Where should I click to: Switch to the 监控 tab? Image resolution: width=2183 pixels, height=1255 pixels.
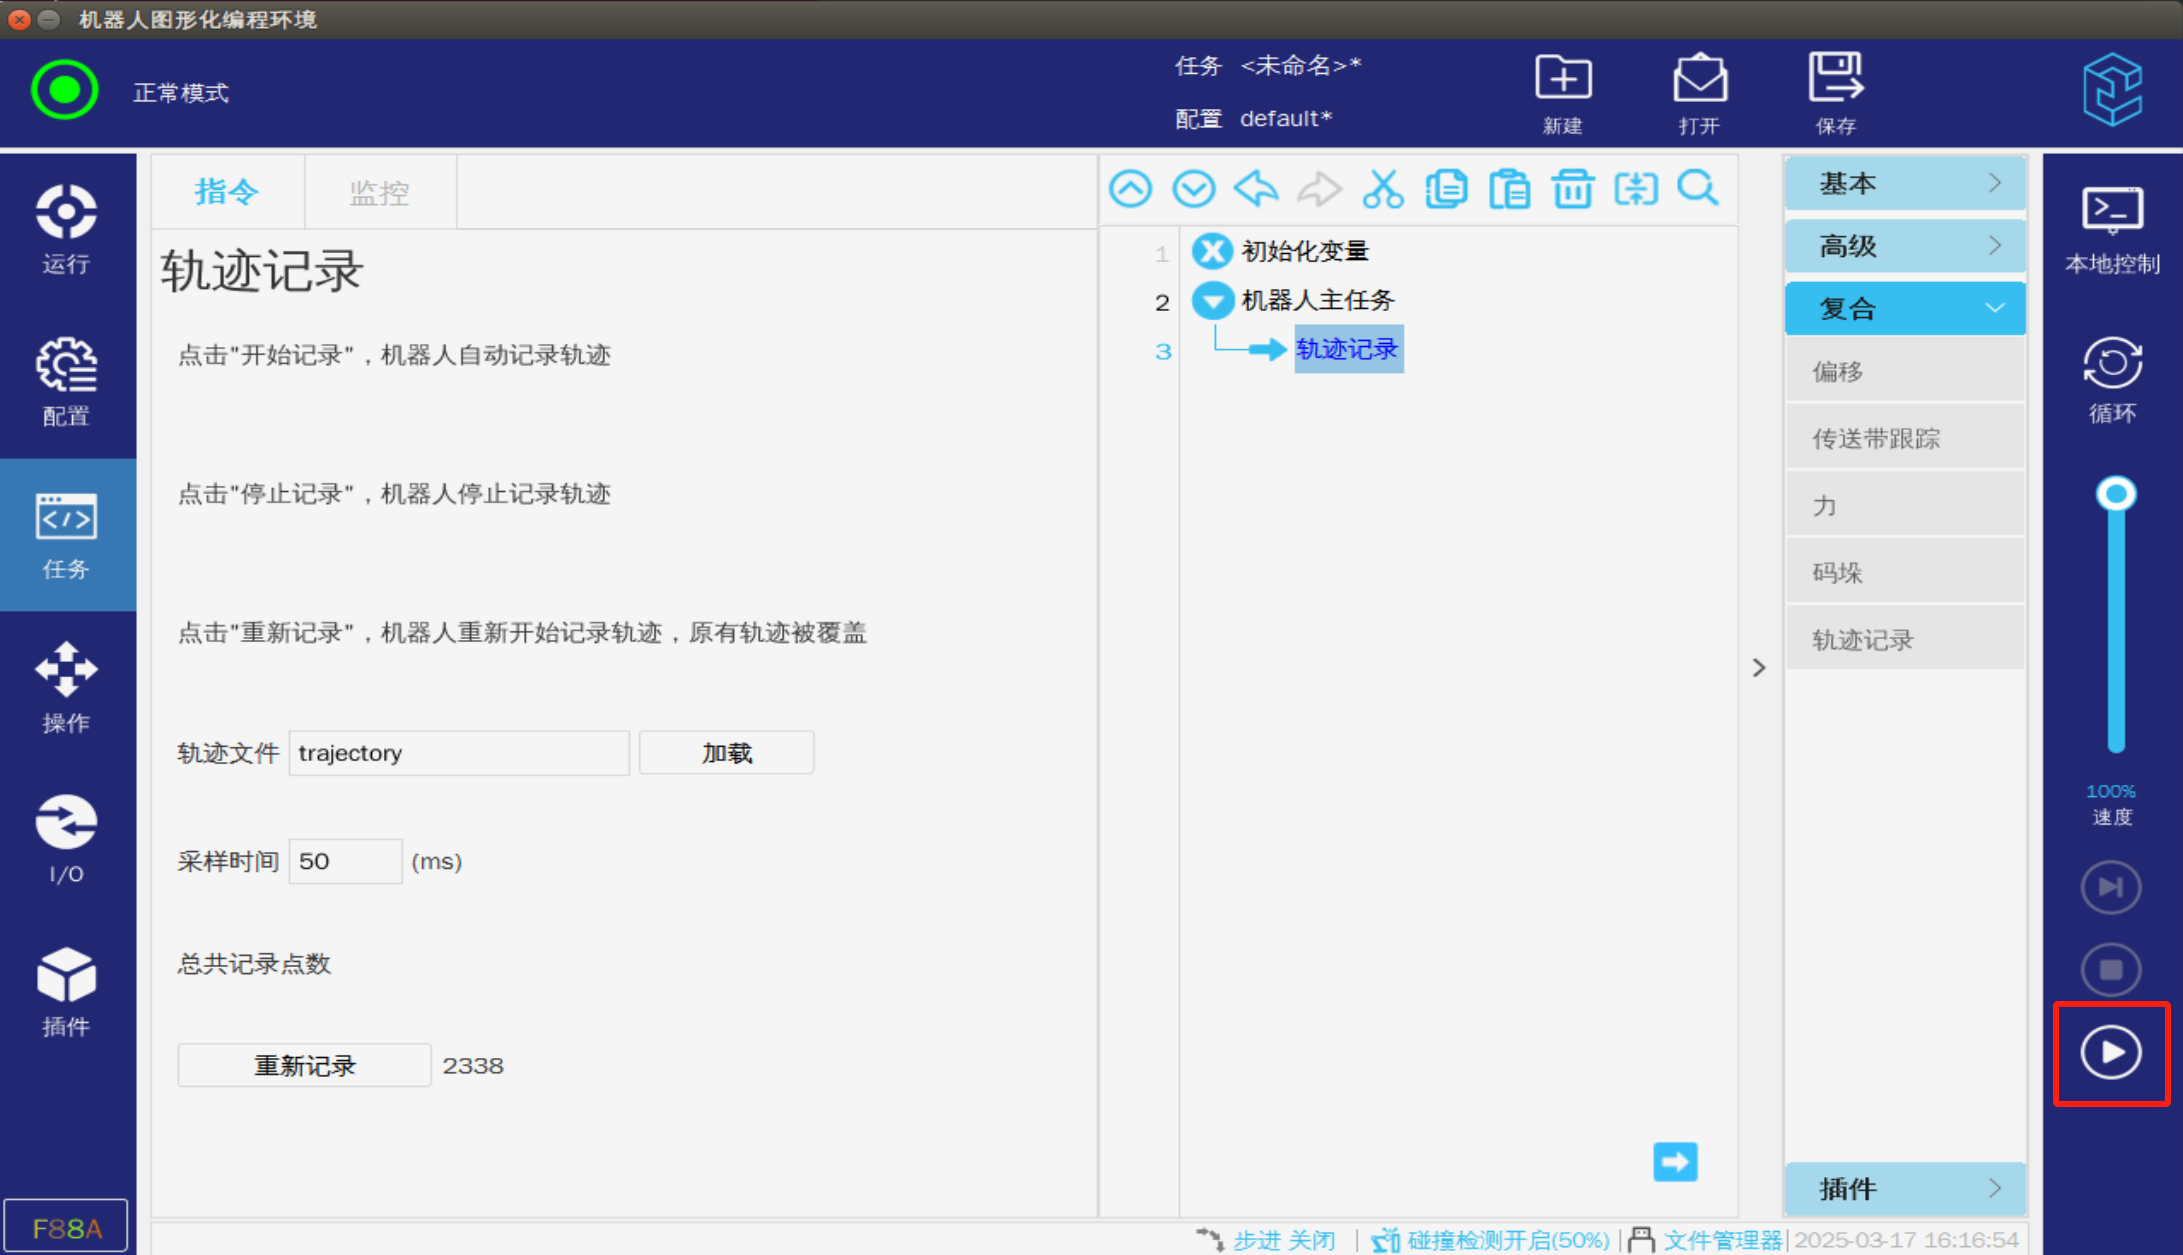click(379, 193)
